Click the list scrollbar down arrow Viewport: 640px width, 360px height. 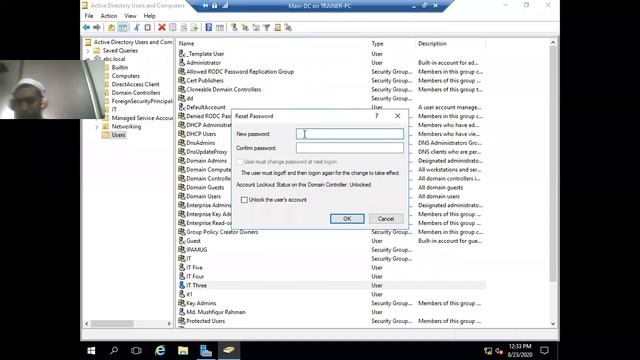[x=553, y=324]
